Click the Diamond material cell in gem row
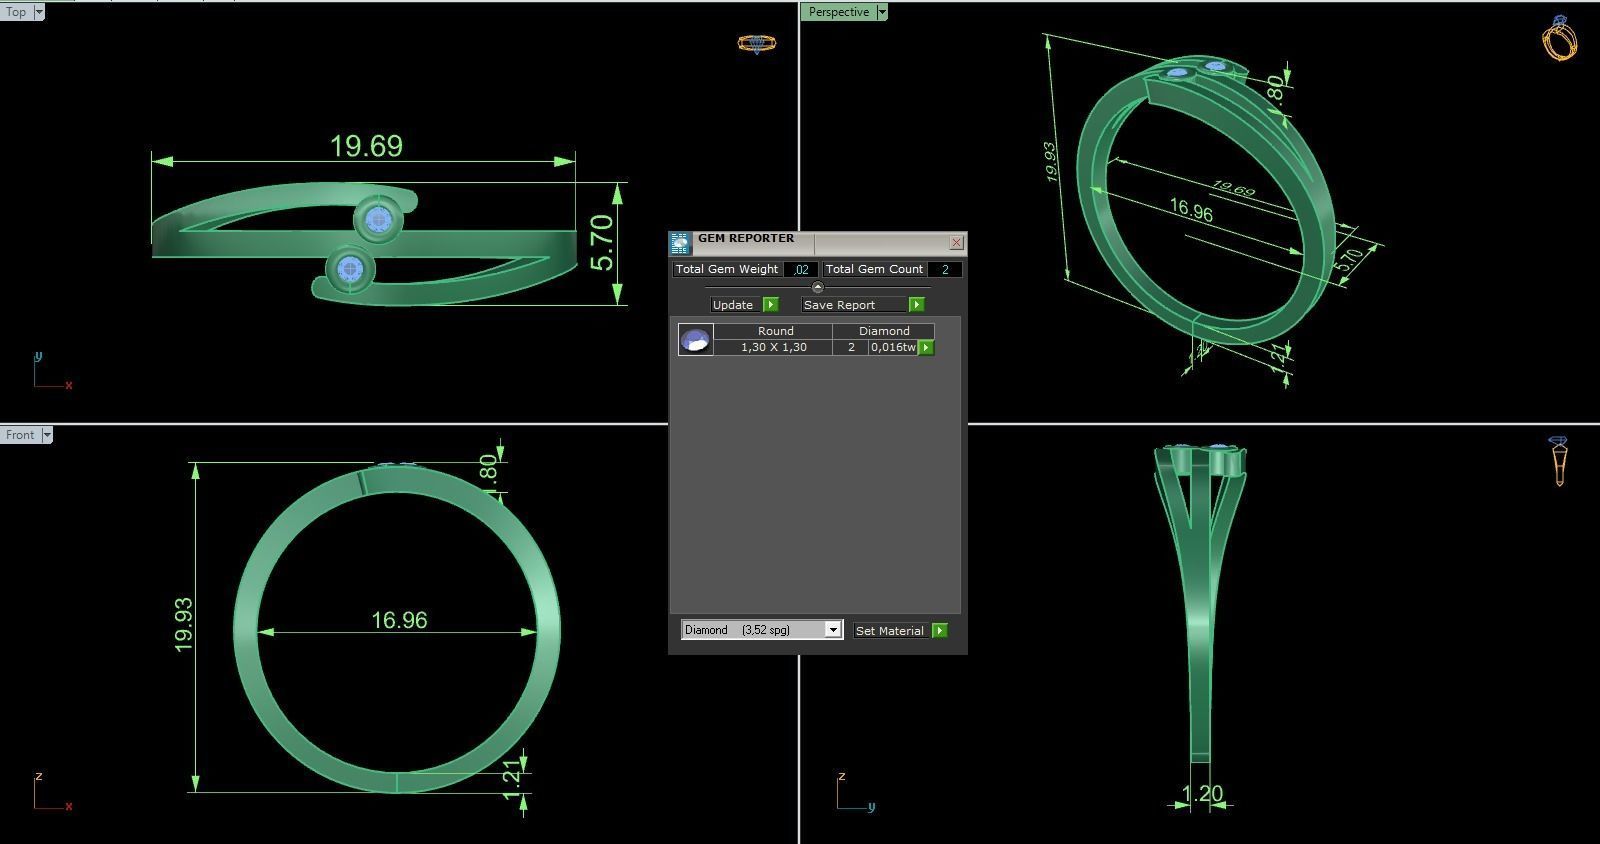The image size is (1600, 844). pos(884,331)
